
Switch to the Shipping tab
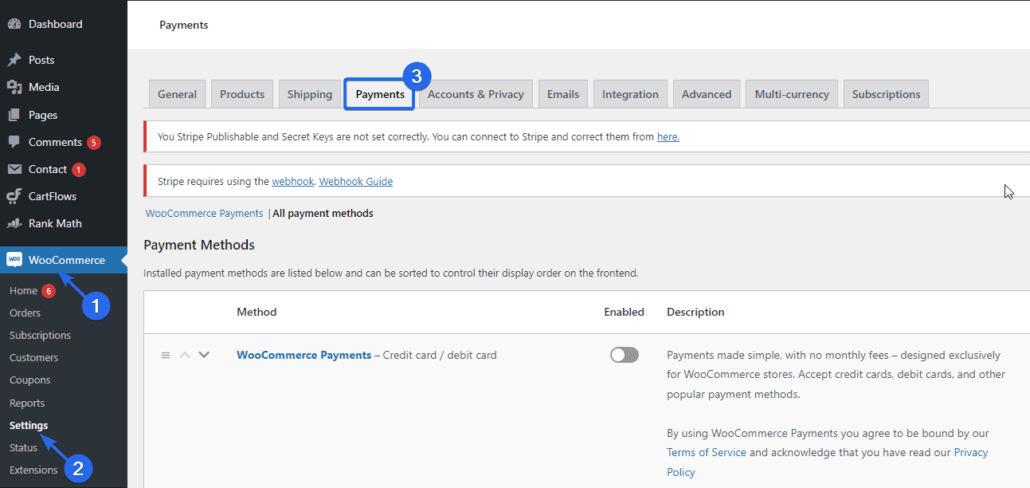pos(309,94)
